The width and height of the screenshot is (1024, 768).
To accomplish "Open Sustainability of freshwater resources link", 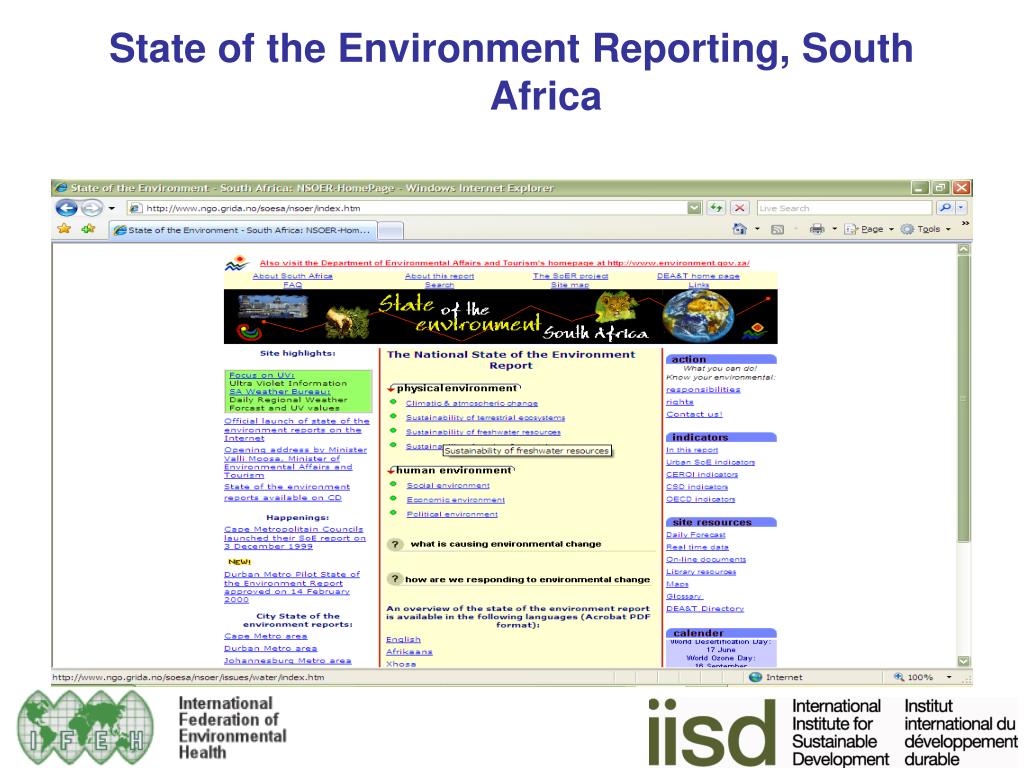I will pyautogui.click(x=483, y=432).
